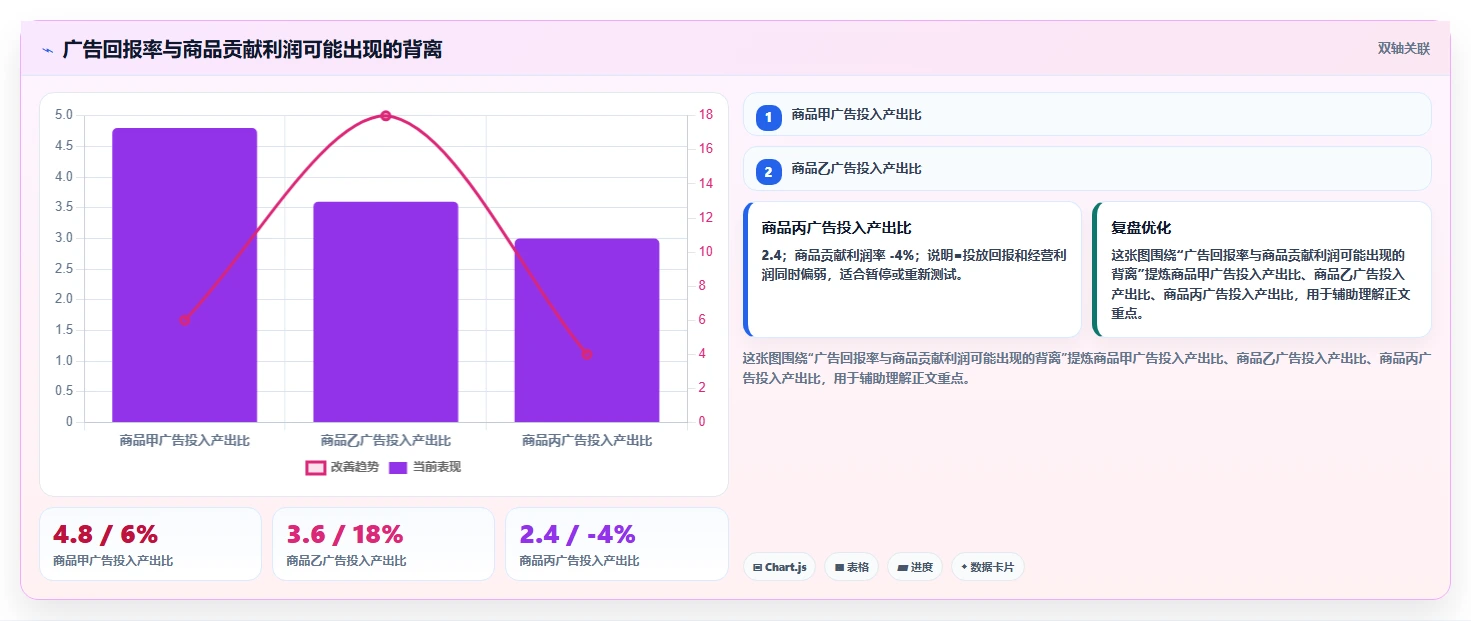Click the number 1 badge icon
The width and height of the screenshot is (1471, 621).
(x=768, y=118)
